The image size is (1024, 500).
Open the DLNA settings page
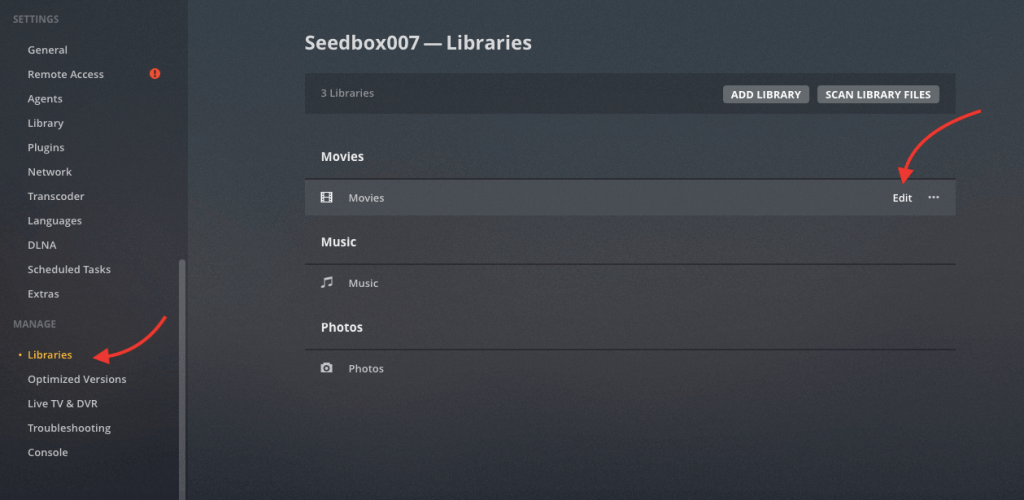[41, 245]
